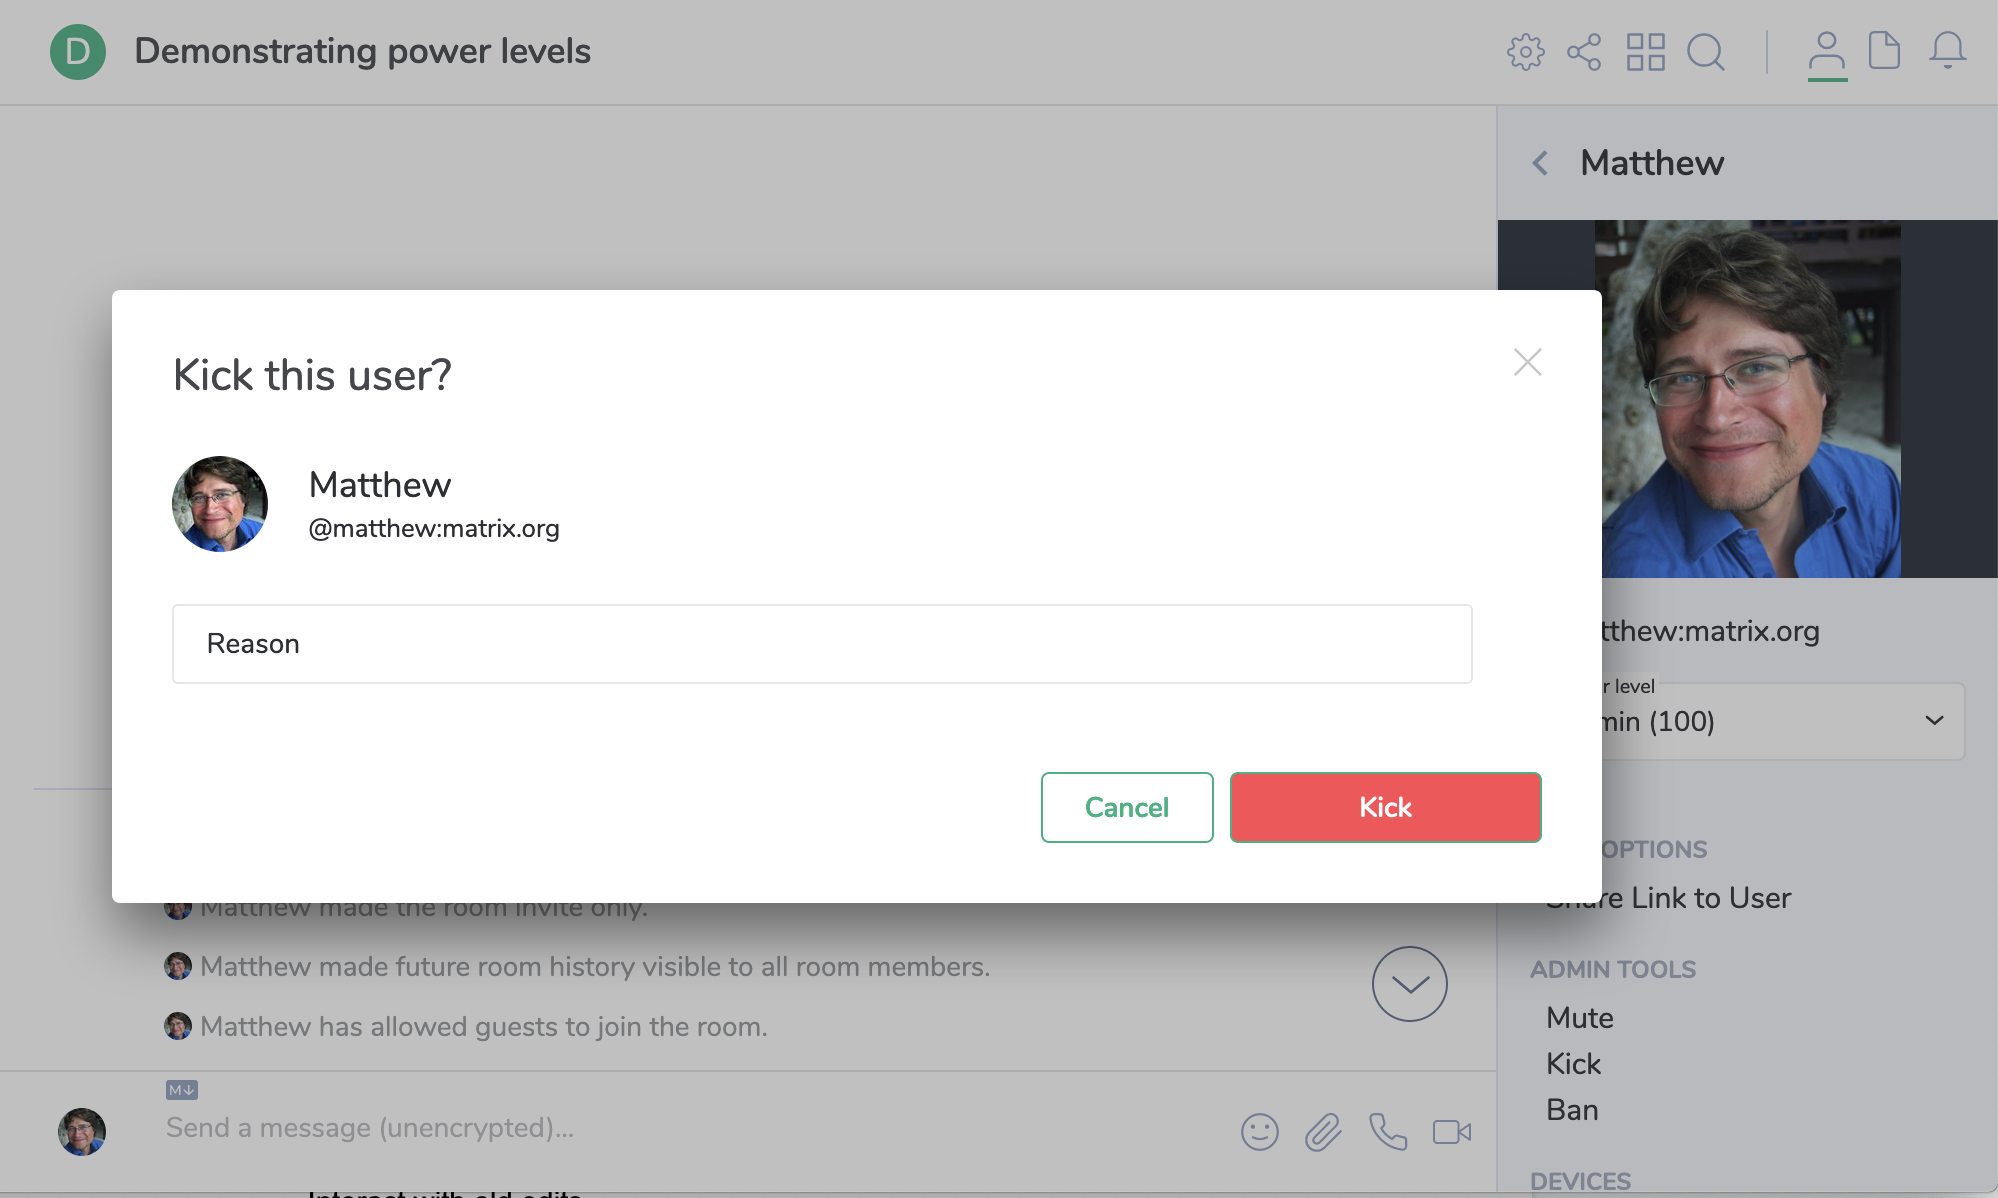1998x1198 pixels.
Task: Open the emoji picker
Action: (1259, 1132)
